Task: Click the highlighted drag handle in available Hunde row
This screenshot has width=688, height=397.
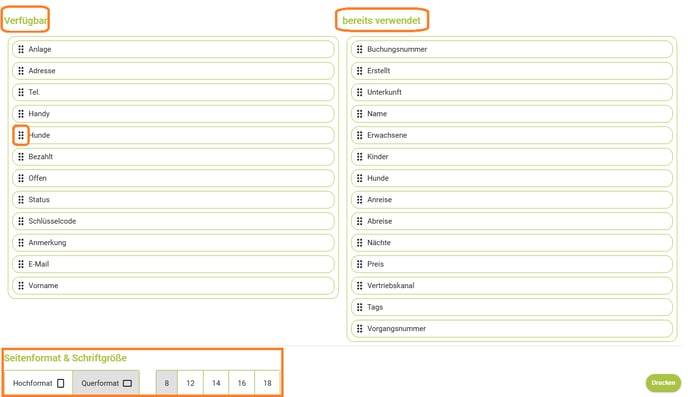Action: [x=21, y=135]
